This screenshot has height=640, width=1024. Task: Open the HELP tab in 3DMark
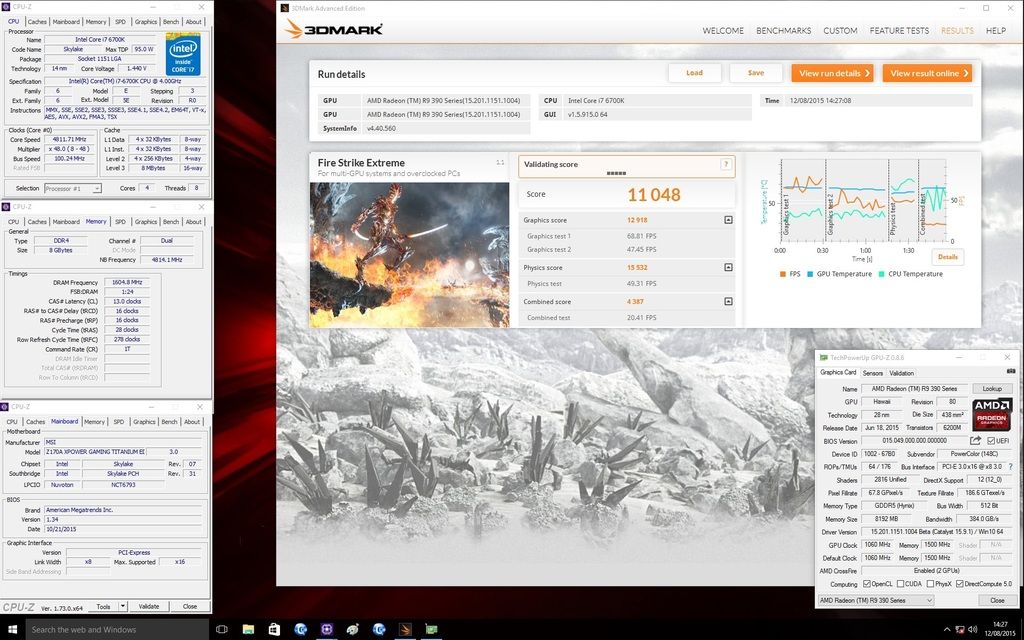tap(995, 31)
